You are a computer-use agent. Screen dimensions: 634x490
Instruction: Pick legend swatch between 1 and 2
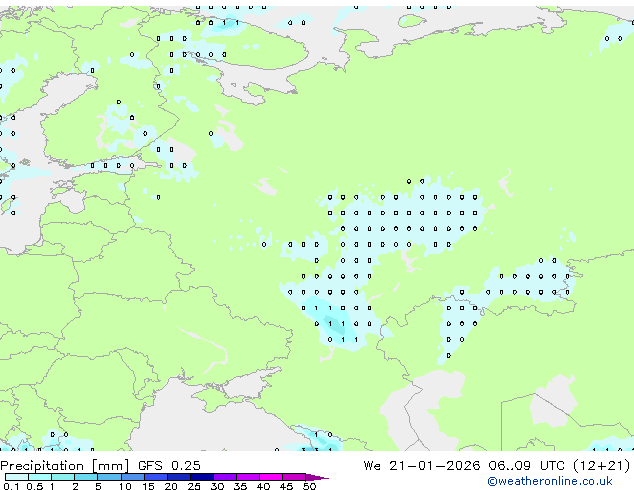pos(63,478)
